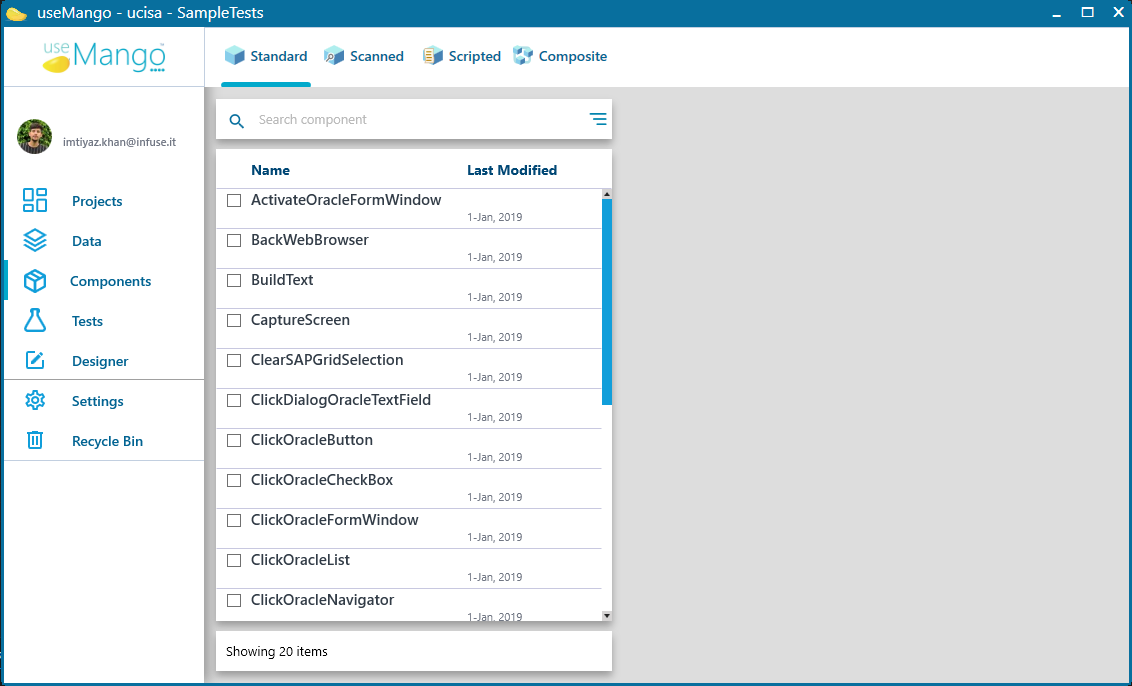Screen dimensions: 1132x686
Task: Select the ClickOracleNavigator component name
Action: coord(322,600)
